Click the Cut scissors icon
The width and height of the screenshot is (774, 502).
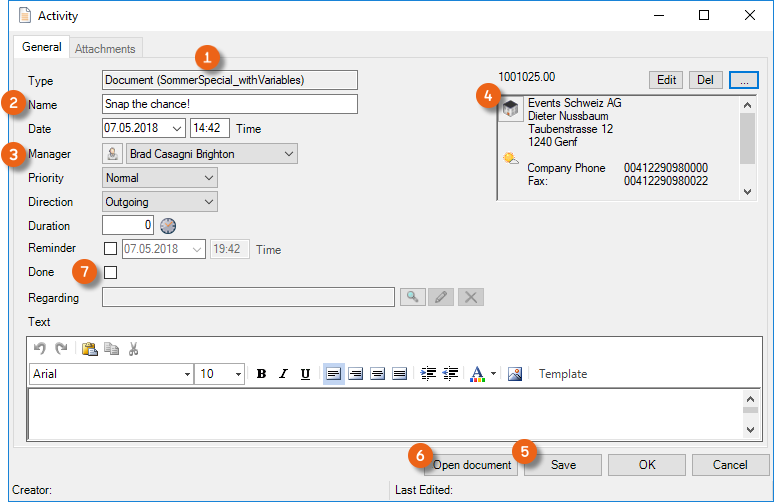pyautogui.click(x=133, y=349)
